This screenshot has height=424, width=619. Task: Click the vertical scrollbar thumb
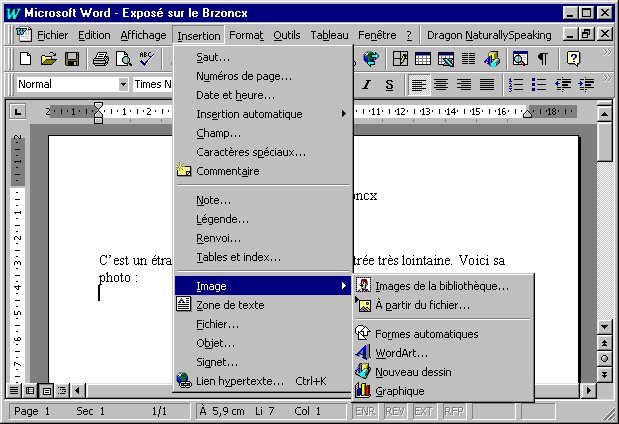[x=604, y=142]
